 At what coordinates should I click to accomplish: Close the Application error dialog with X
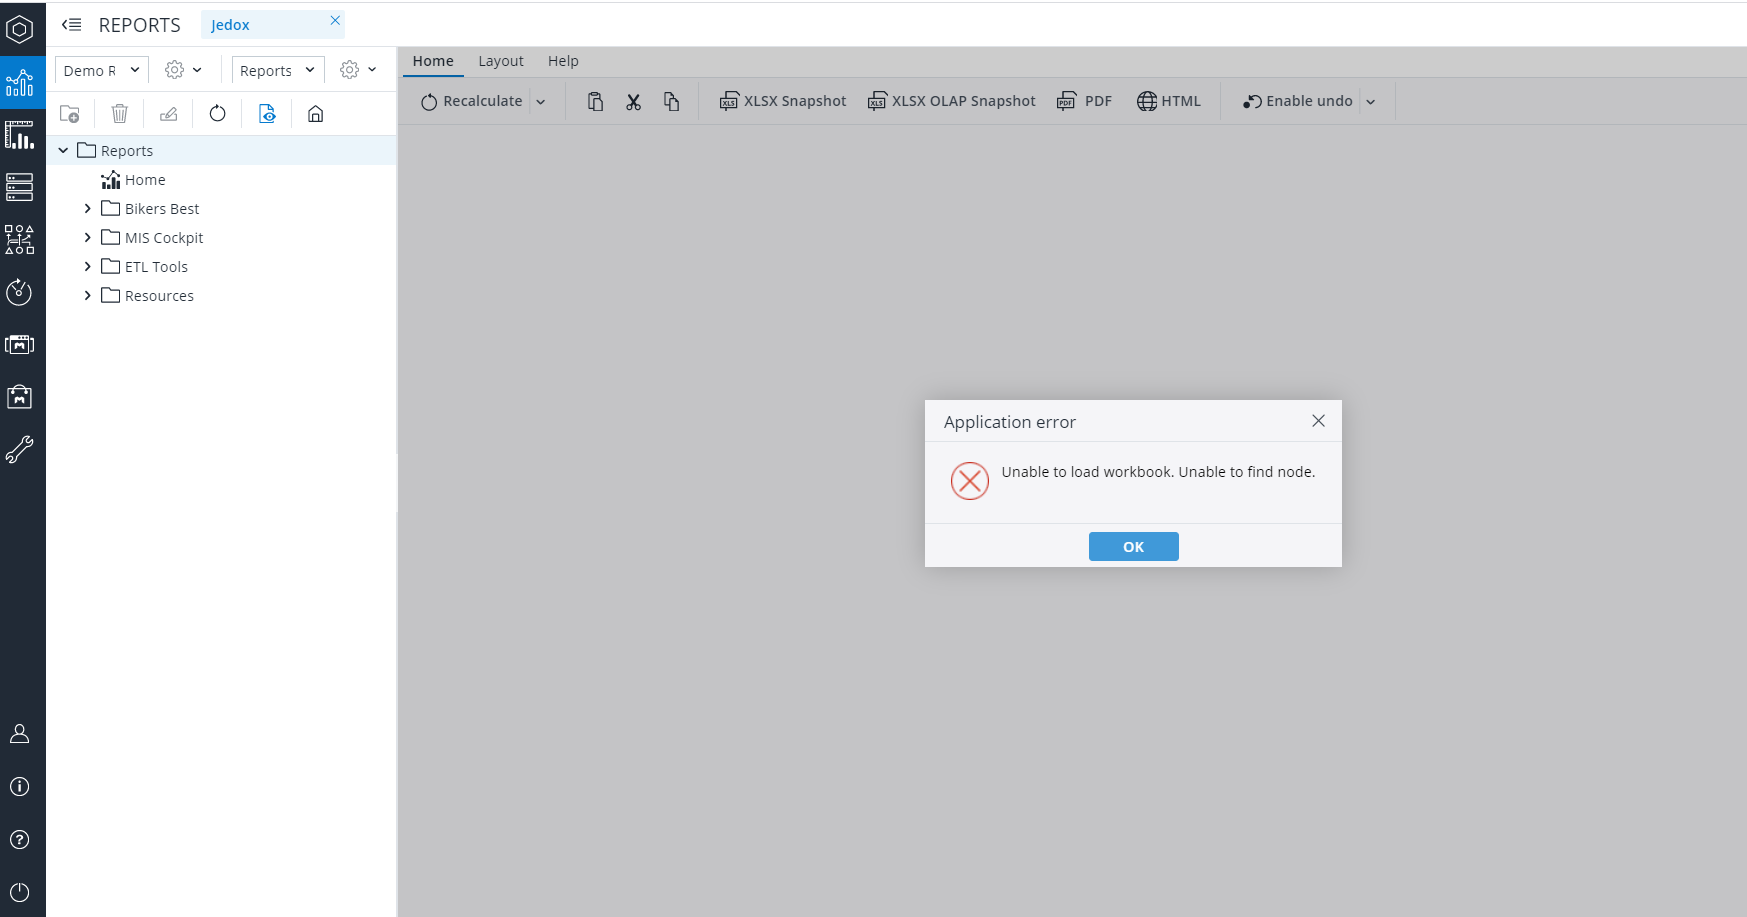coord(1318,421)
